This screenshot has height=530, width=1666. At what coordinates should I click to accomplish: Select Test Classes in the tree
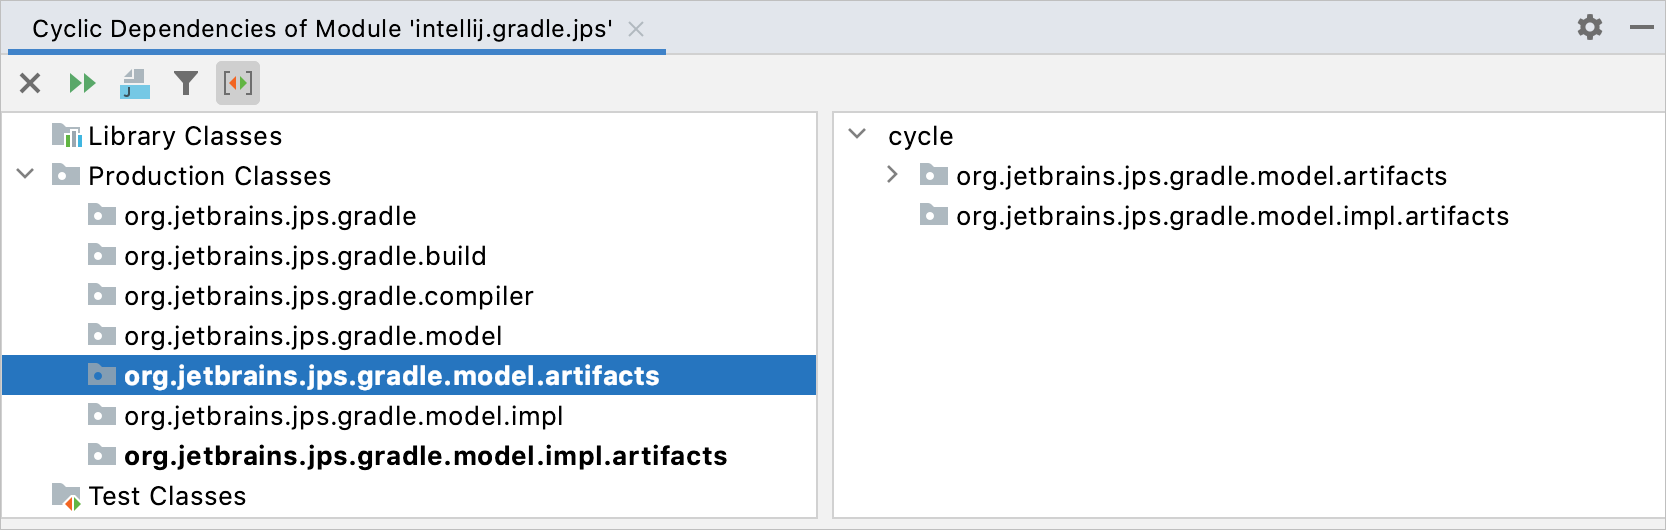tap(167, 496)
